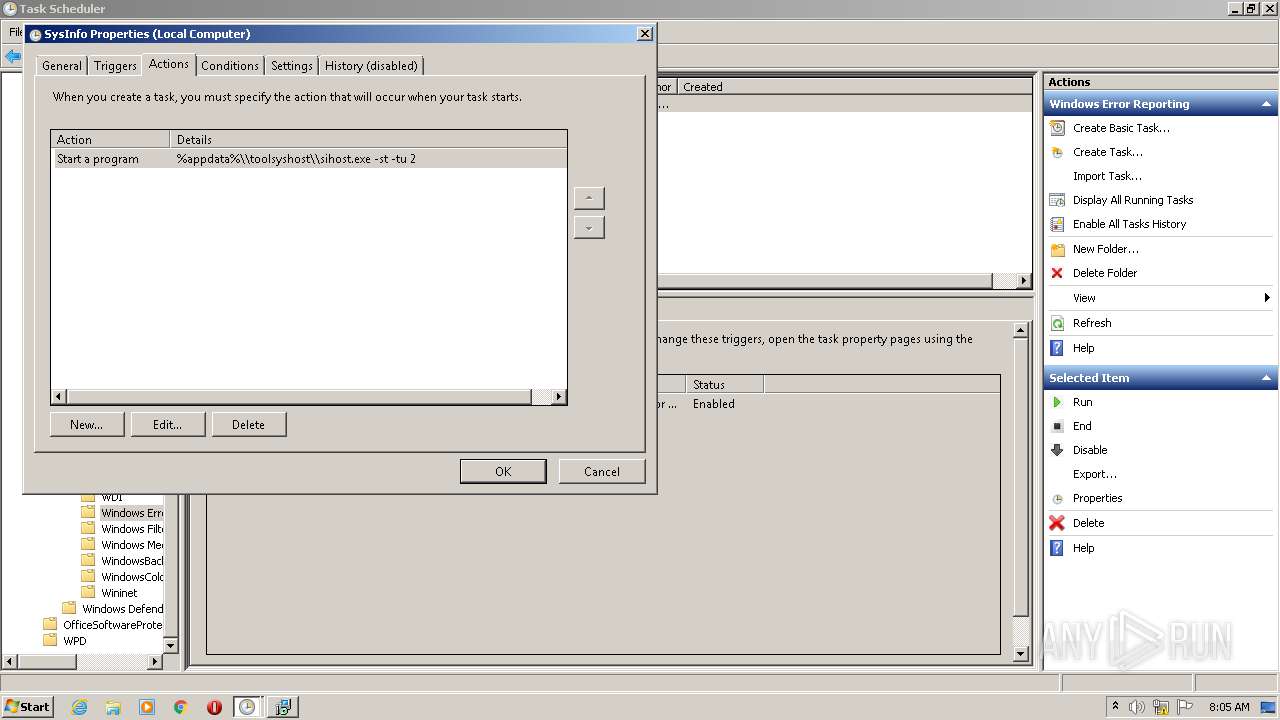This screenshot has width=1280, height=720.
Task: Click the green Run icon
Action: pyautogui.click(x=1057, y=402)
